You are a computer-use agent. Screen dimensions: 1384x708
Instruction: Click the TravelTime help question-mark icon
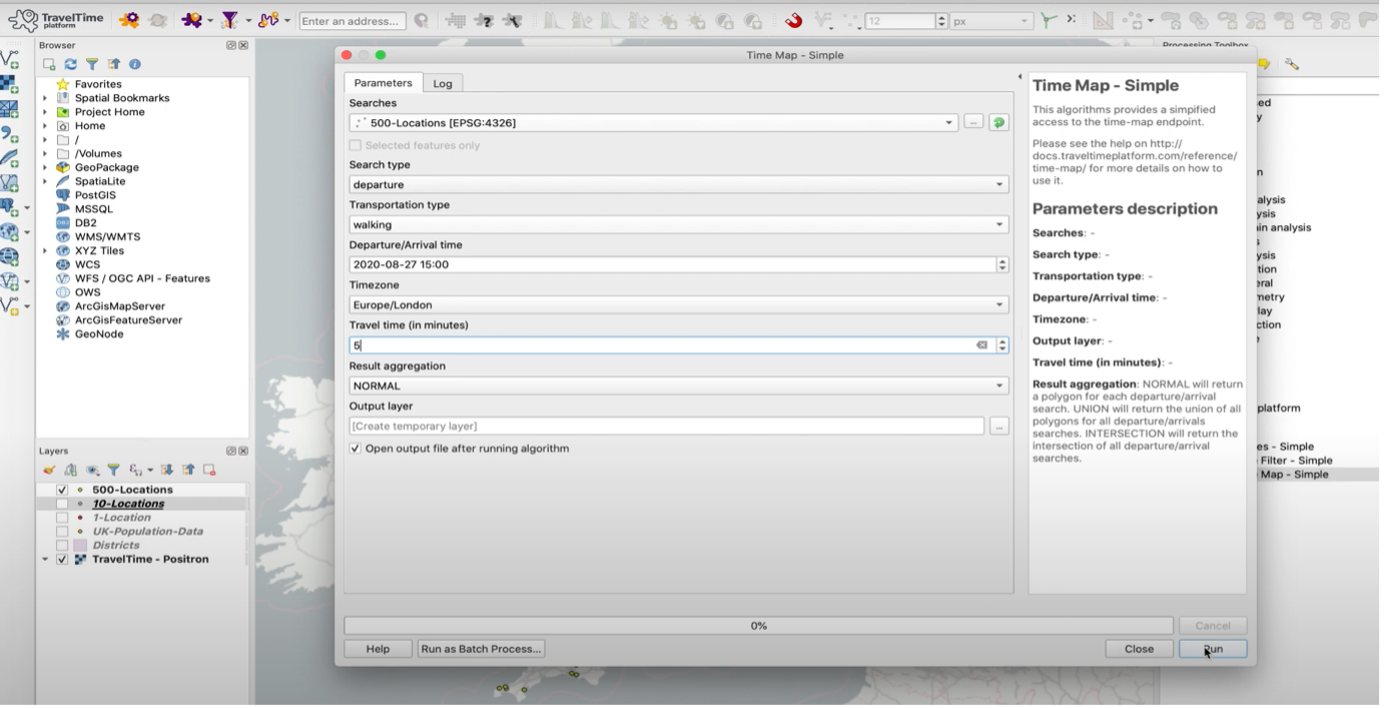point(485,20)
